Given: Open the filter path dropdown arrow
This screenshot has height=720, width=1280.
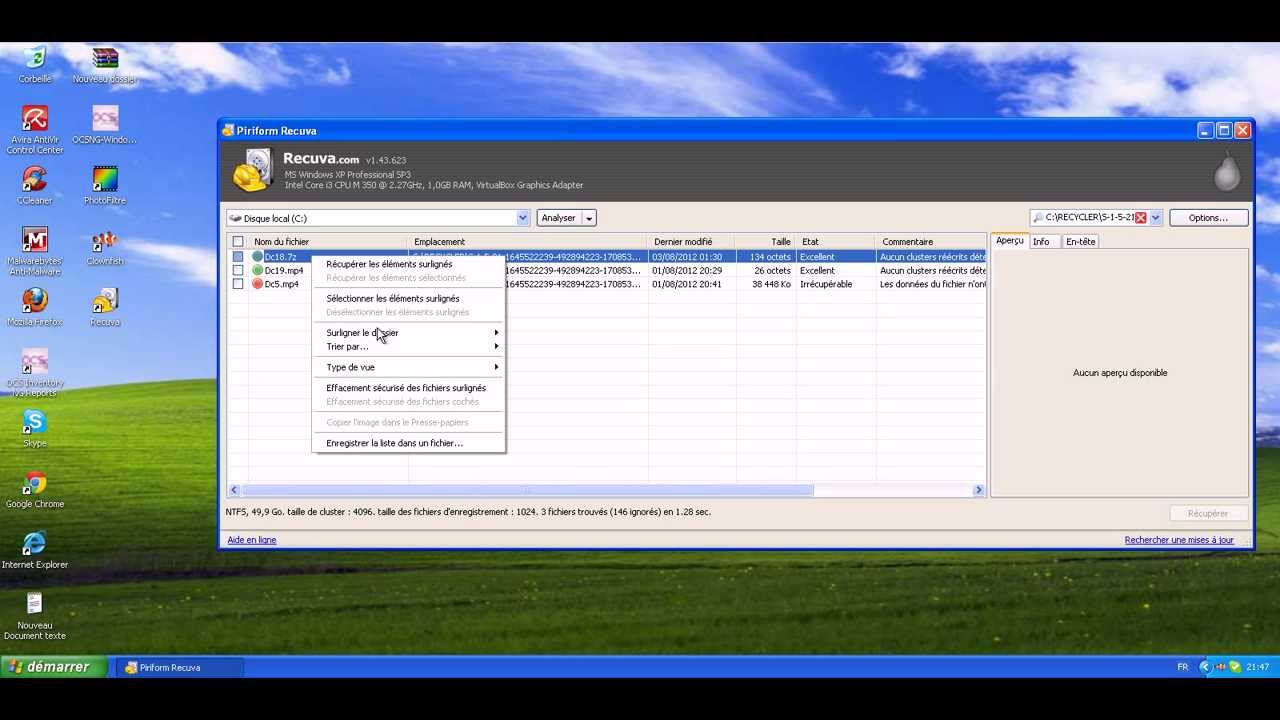Looking at the screenshot, I should click(1155, 218).
